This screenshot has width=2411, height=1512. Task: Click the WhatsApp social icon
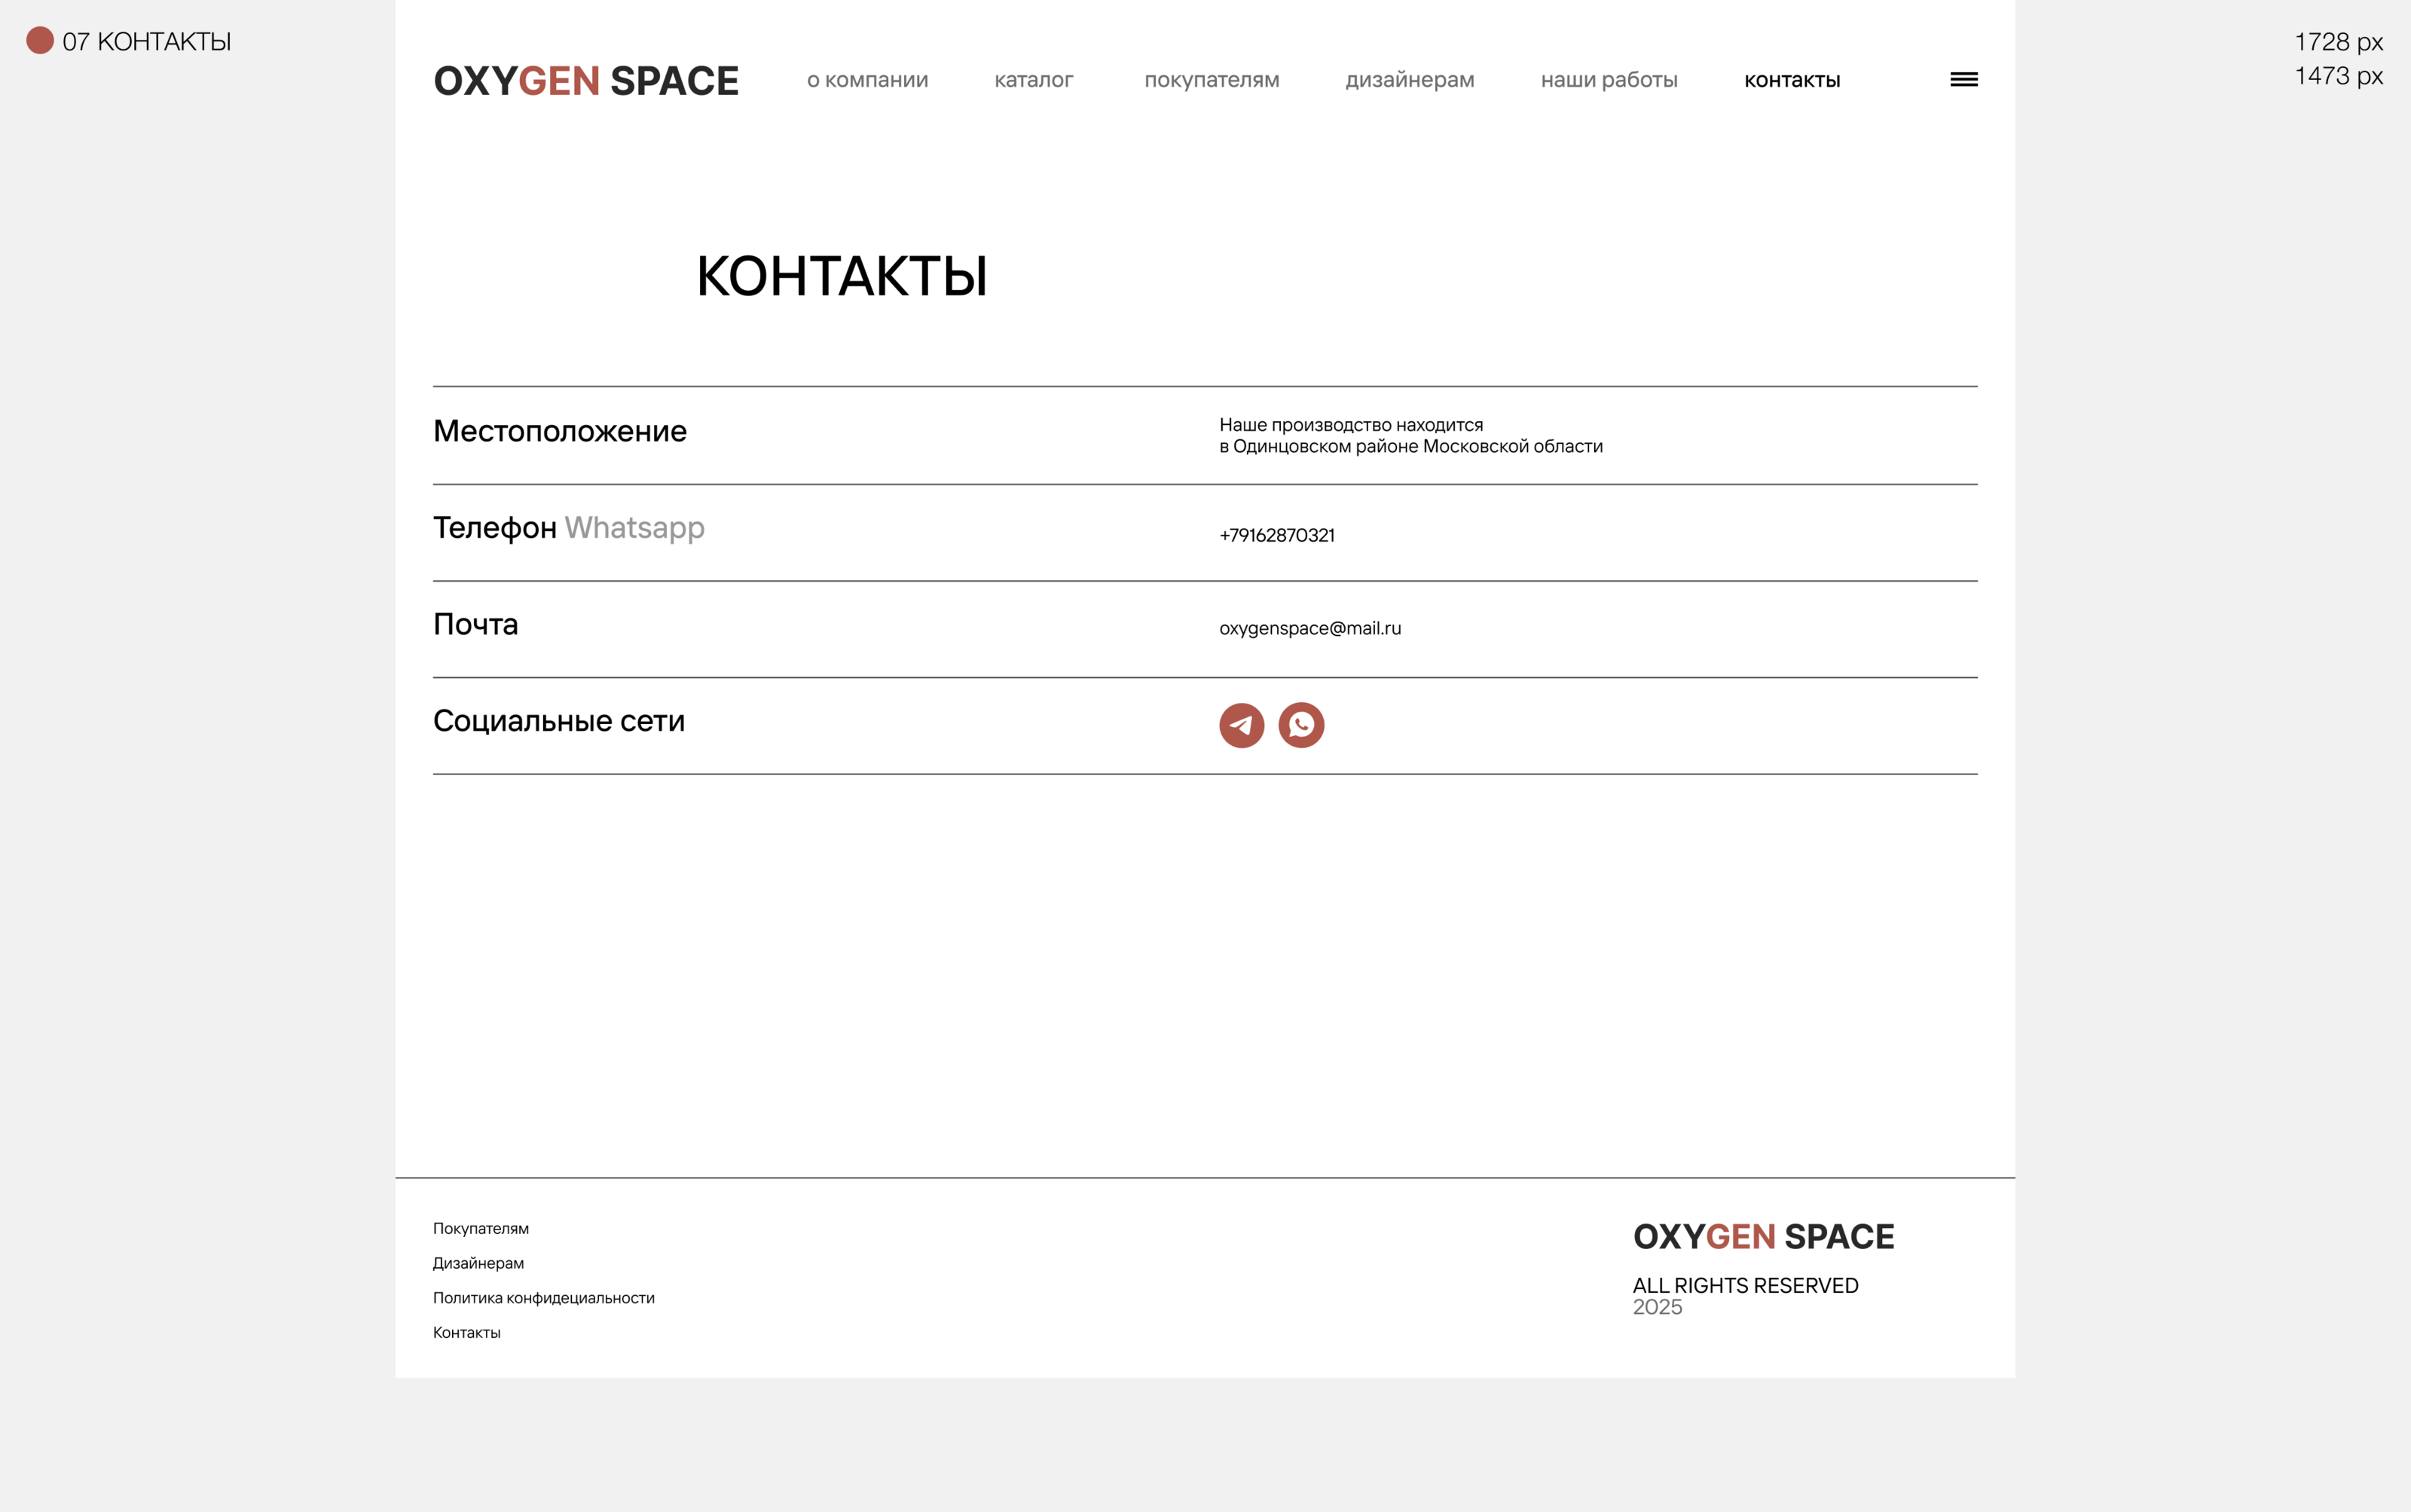point(1301,725)
